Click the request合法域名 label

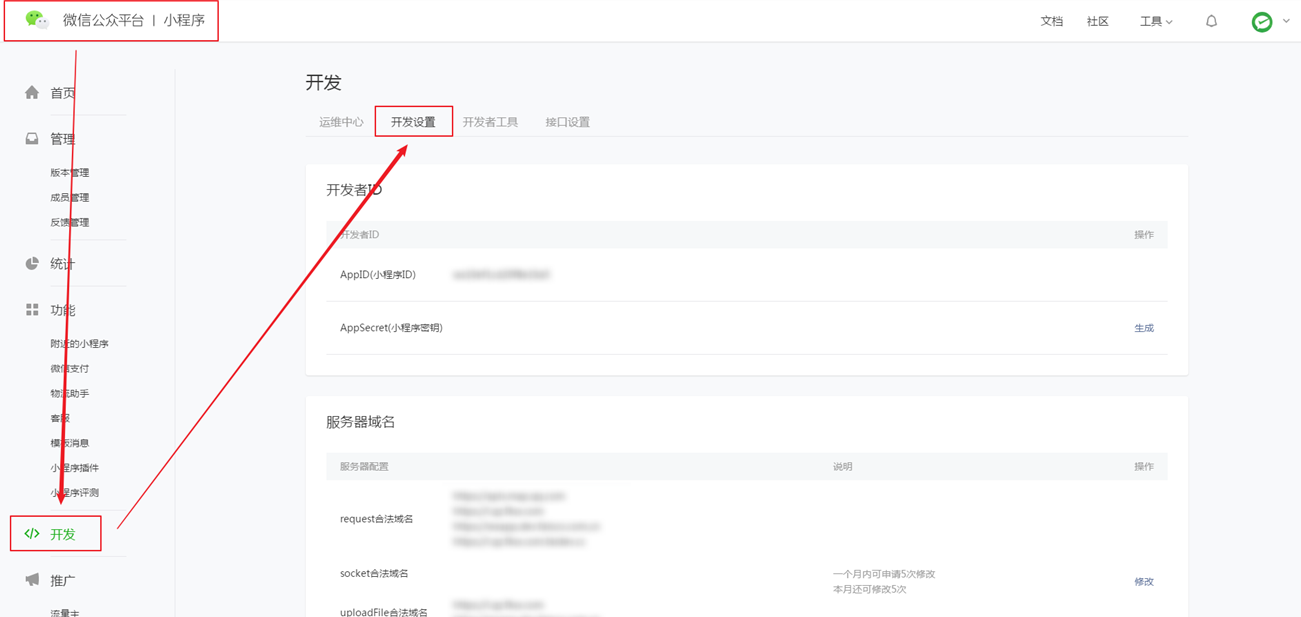click(377, 519)
